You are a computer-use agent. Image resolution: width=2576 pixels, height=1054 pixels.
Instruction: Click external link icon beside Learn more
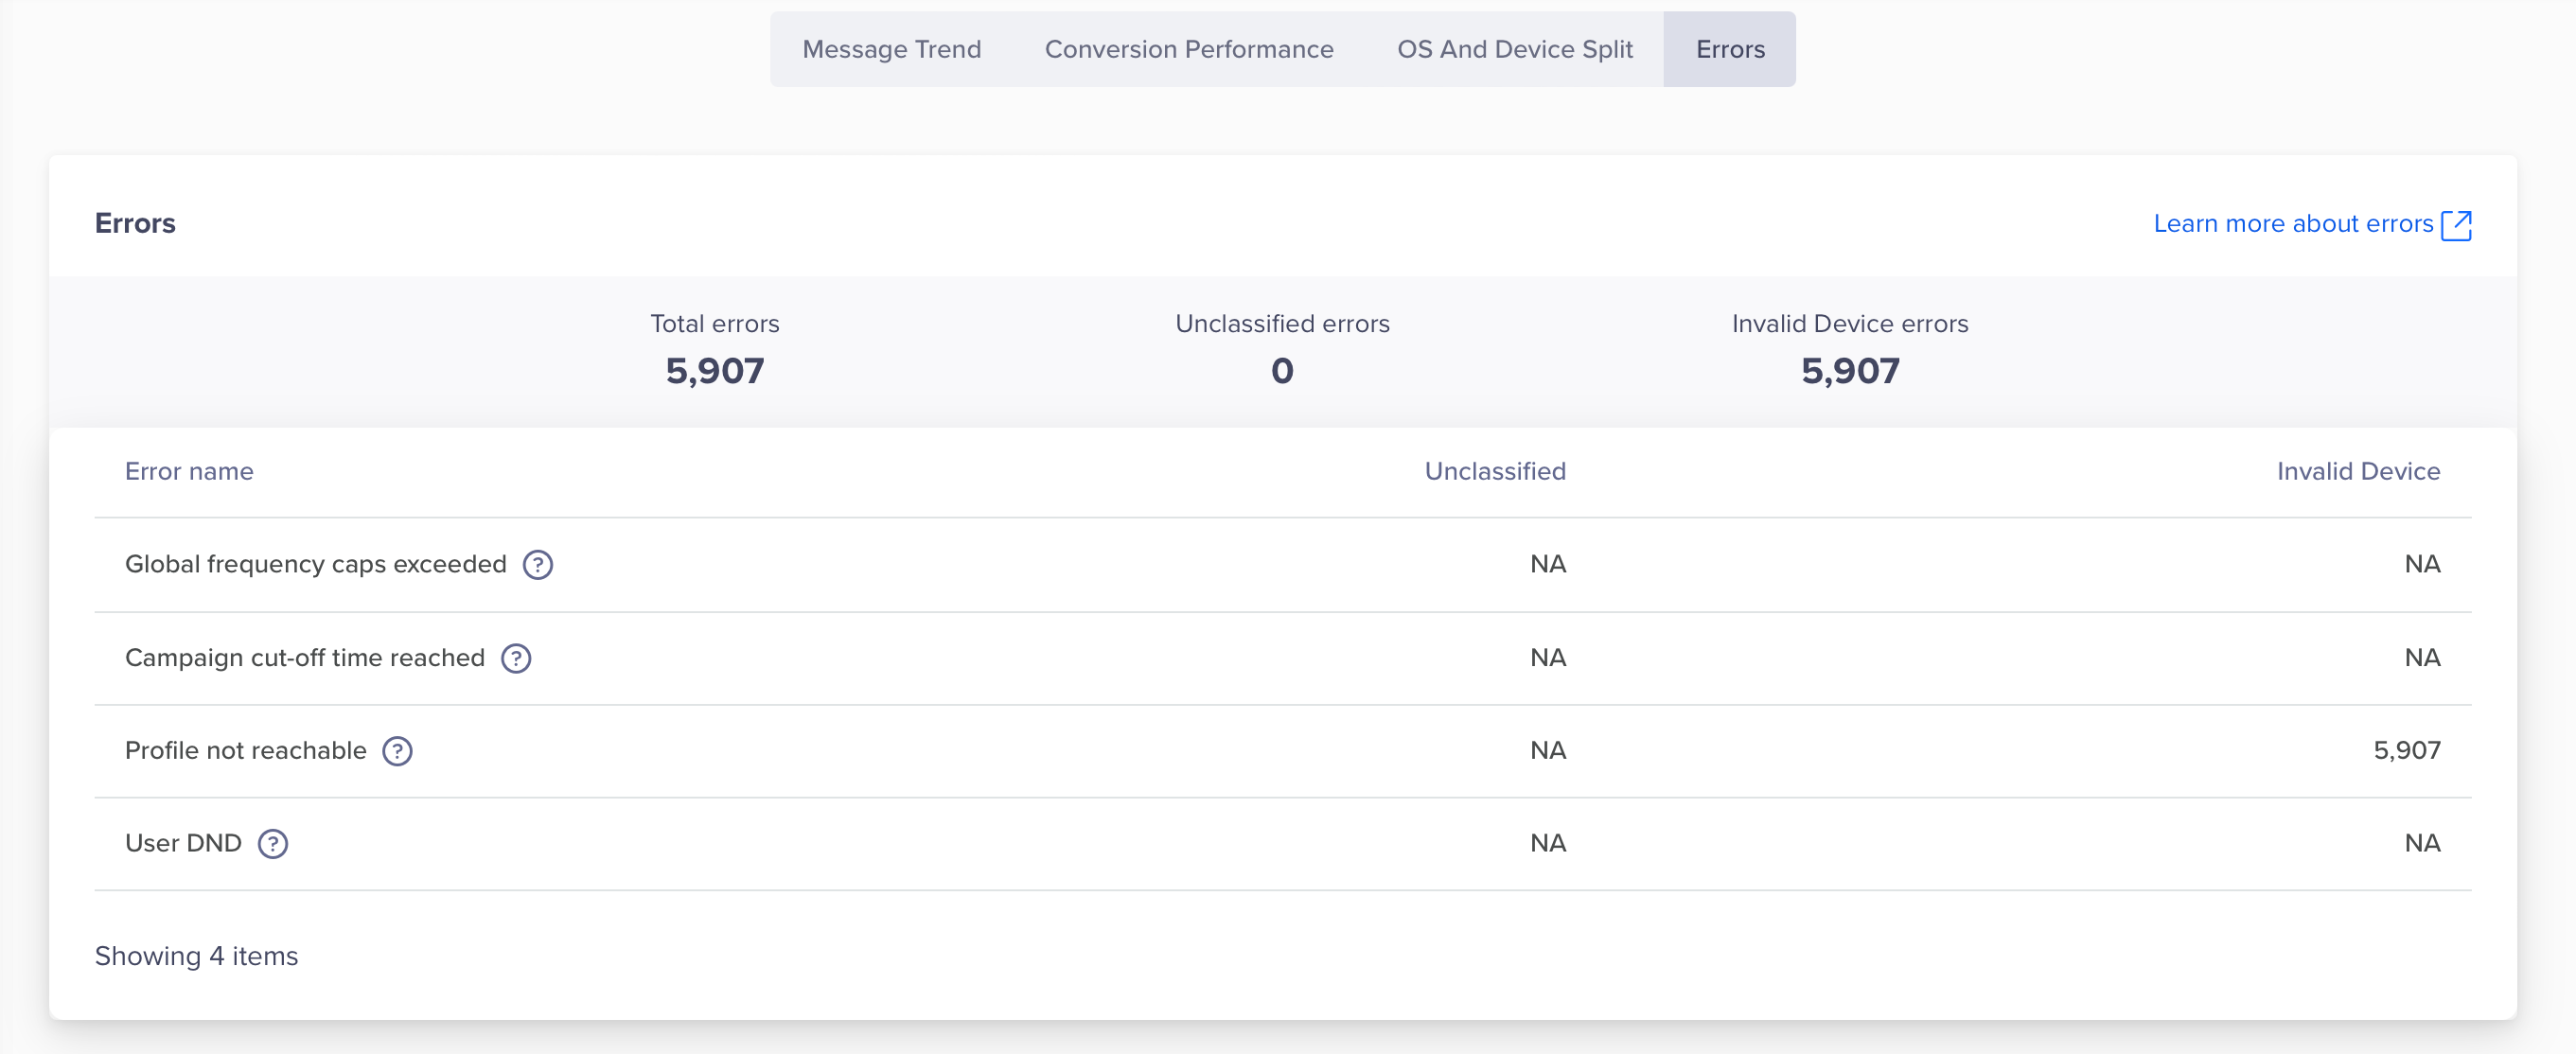(x=2456, y=225)
